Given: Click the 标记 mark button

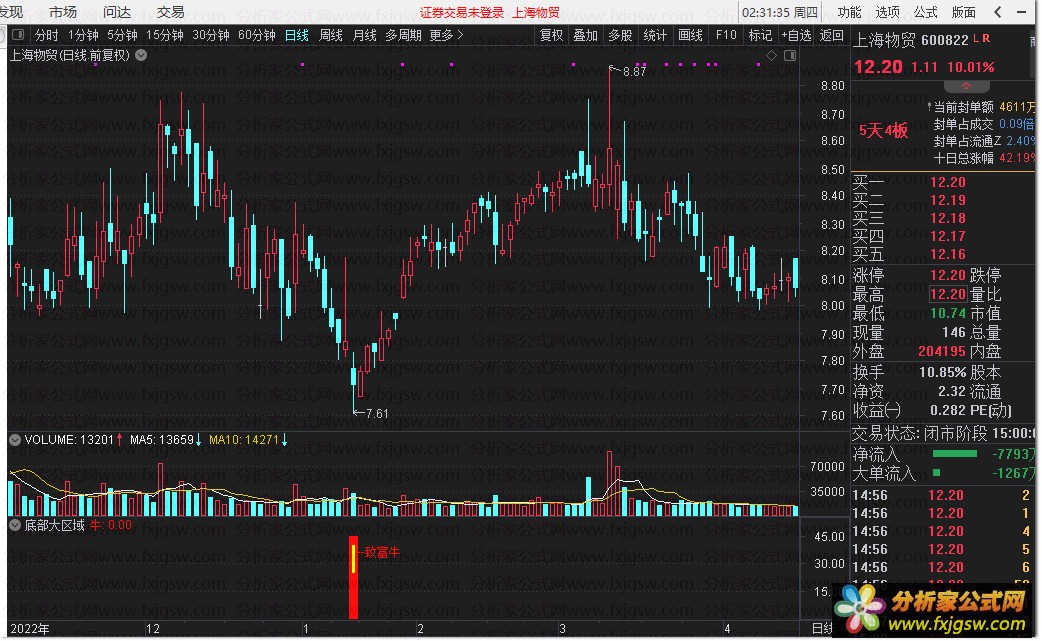Looking at the screenshot, I should (760, 35).
